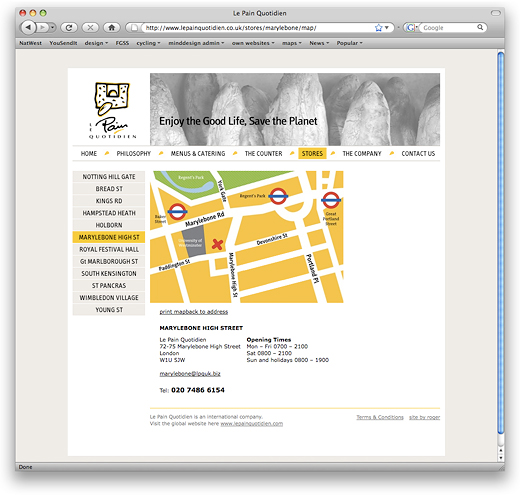Click the phone number 020 7486 6154
Screen dimensions: 520x495
(x=198, y=390)
